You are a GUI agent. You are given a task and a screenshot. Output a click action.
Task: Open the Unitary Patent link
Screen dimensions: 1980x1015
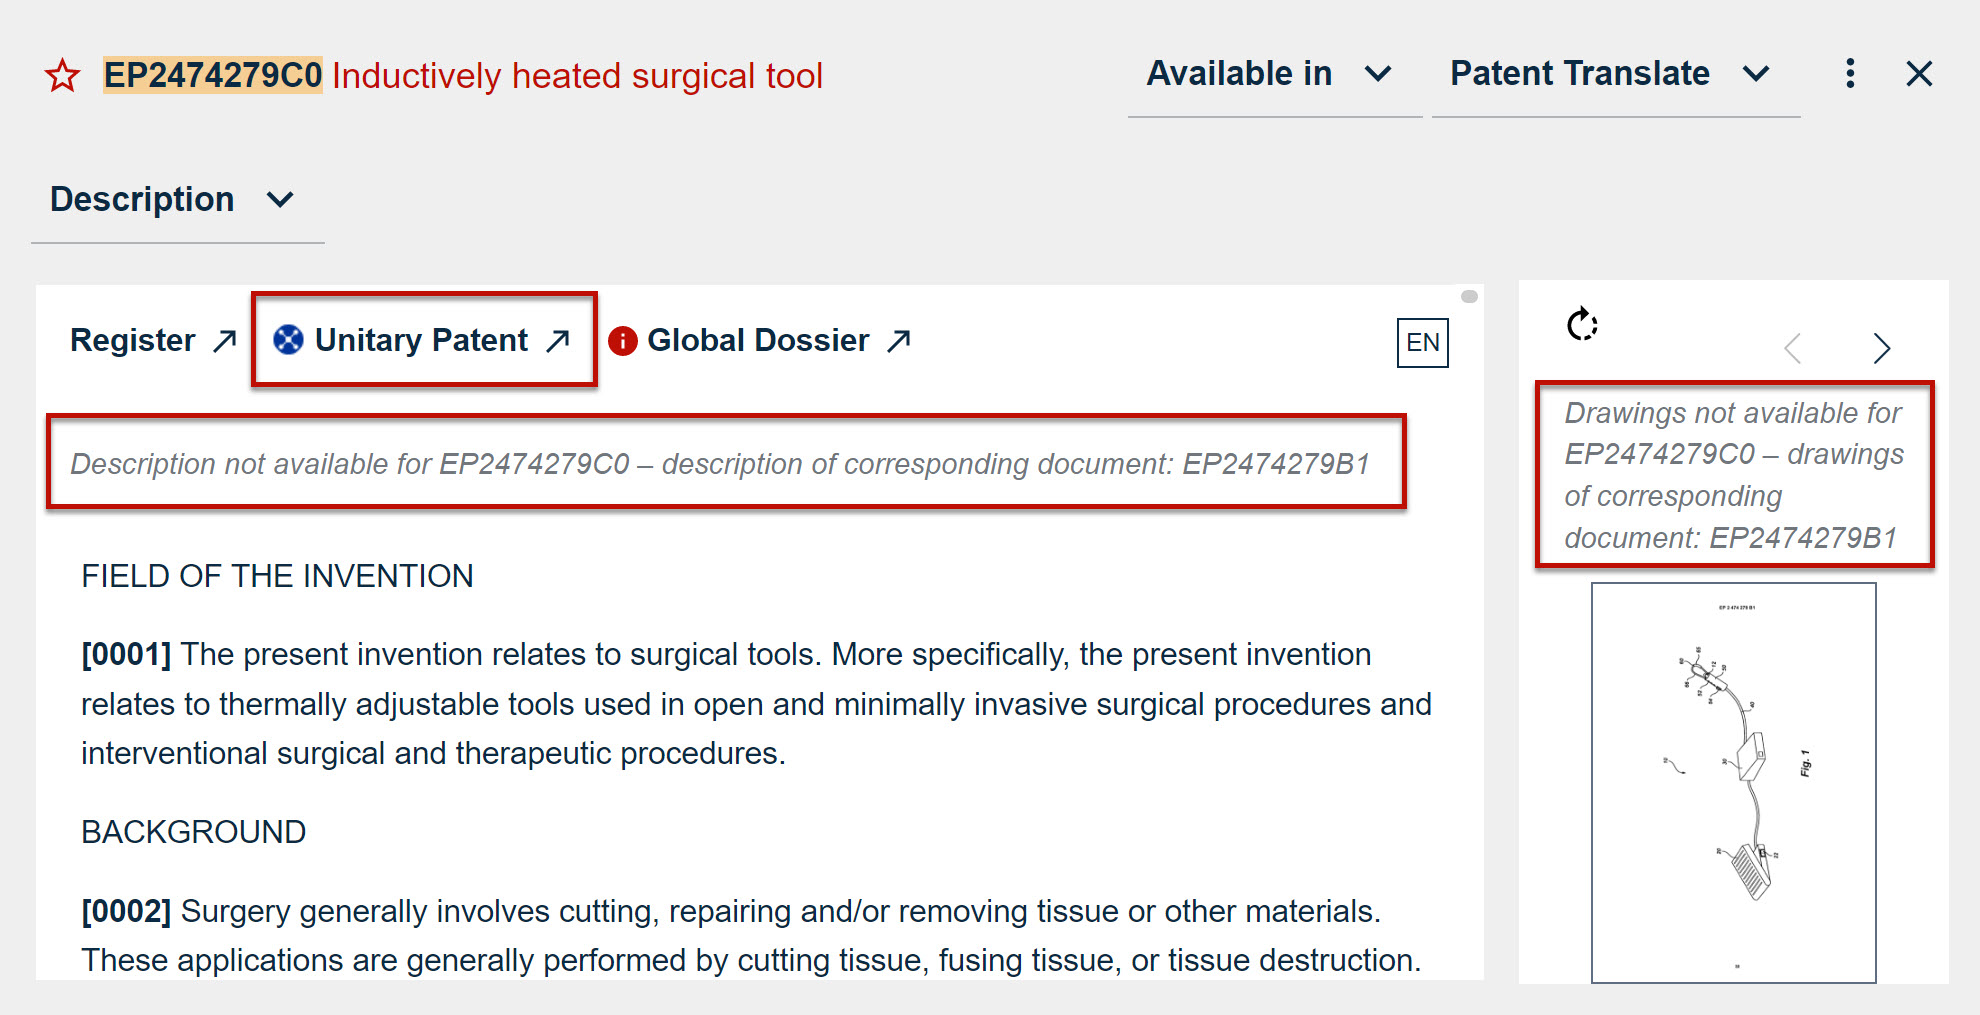tap(421, 340)
